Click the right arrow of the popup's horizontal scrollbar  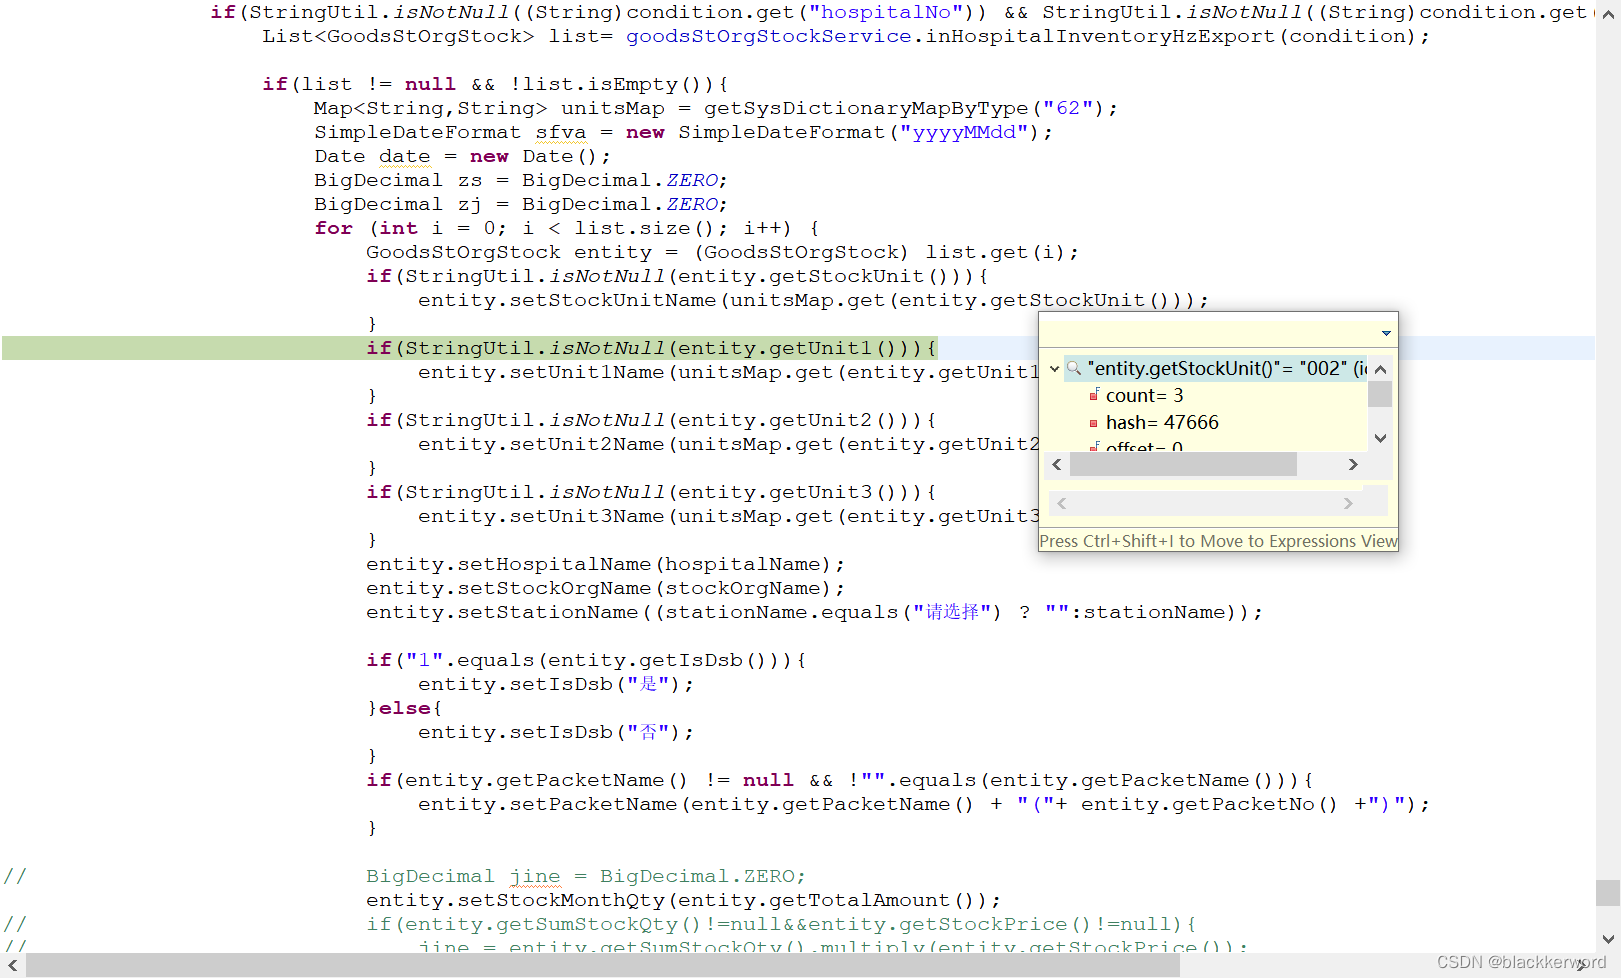point(1352,464)
